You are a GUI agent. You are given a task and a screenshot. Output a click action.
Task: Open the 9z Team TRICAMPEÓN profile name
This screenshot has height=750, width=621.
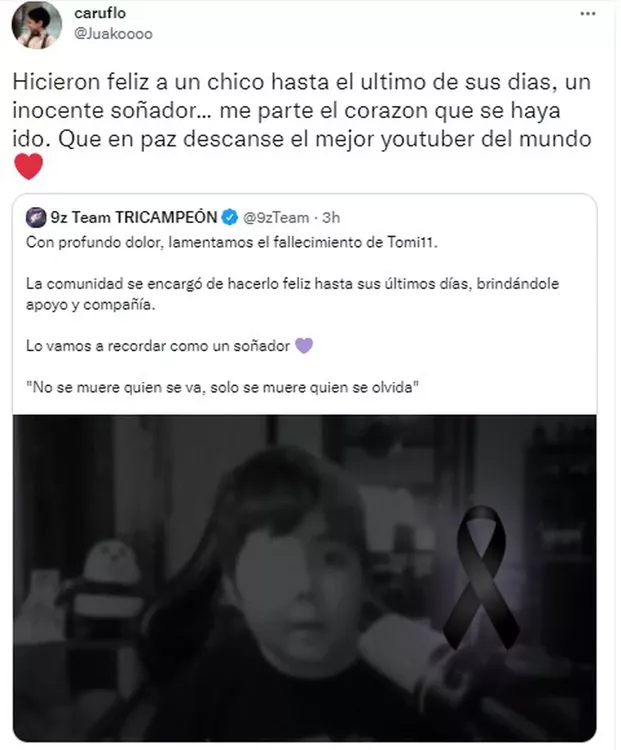134,218
